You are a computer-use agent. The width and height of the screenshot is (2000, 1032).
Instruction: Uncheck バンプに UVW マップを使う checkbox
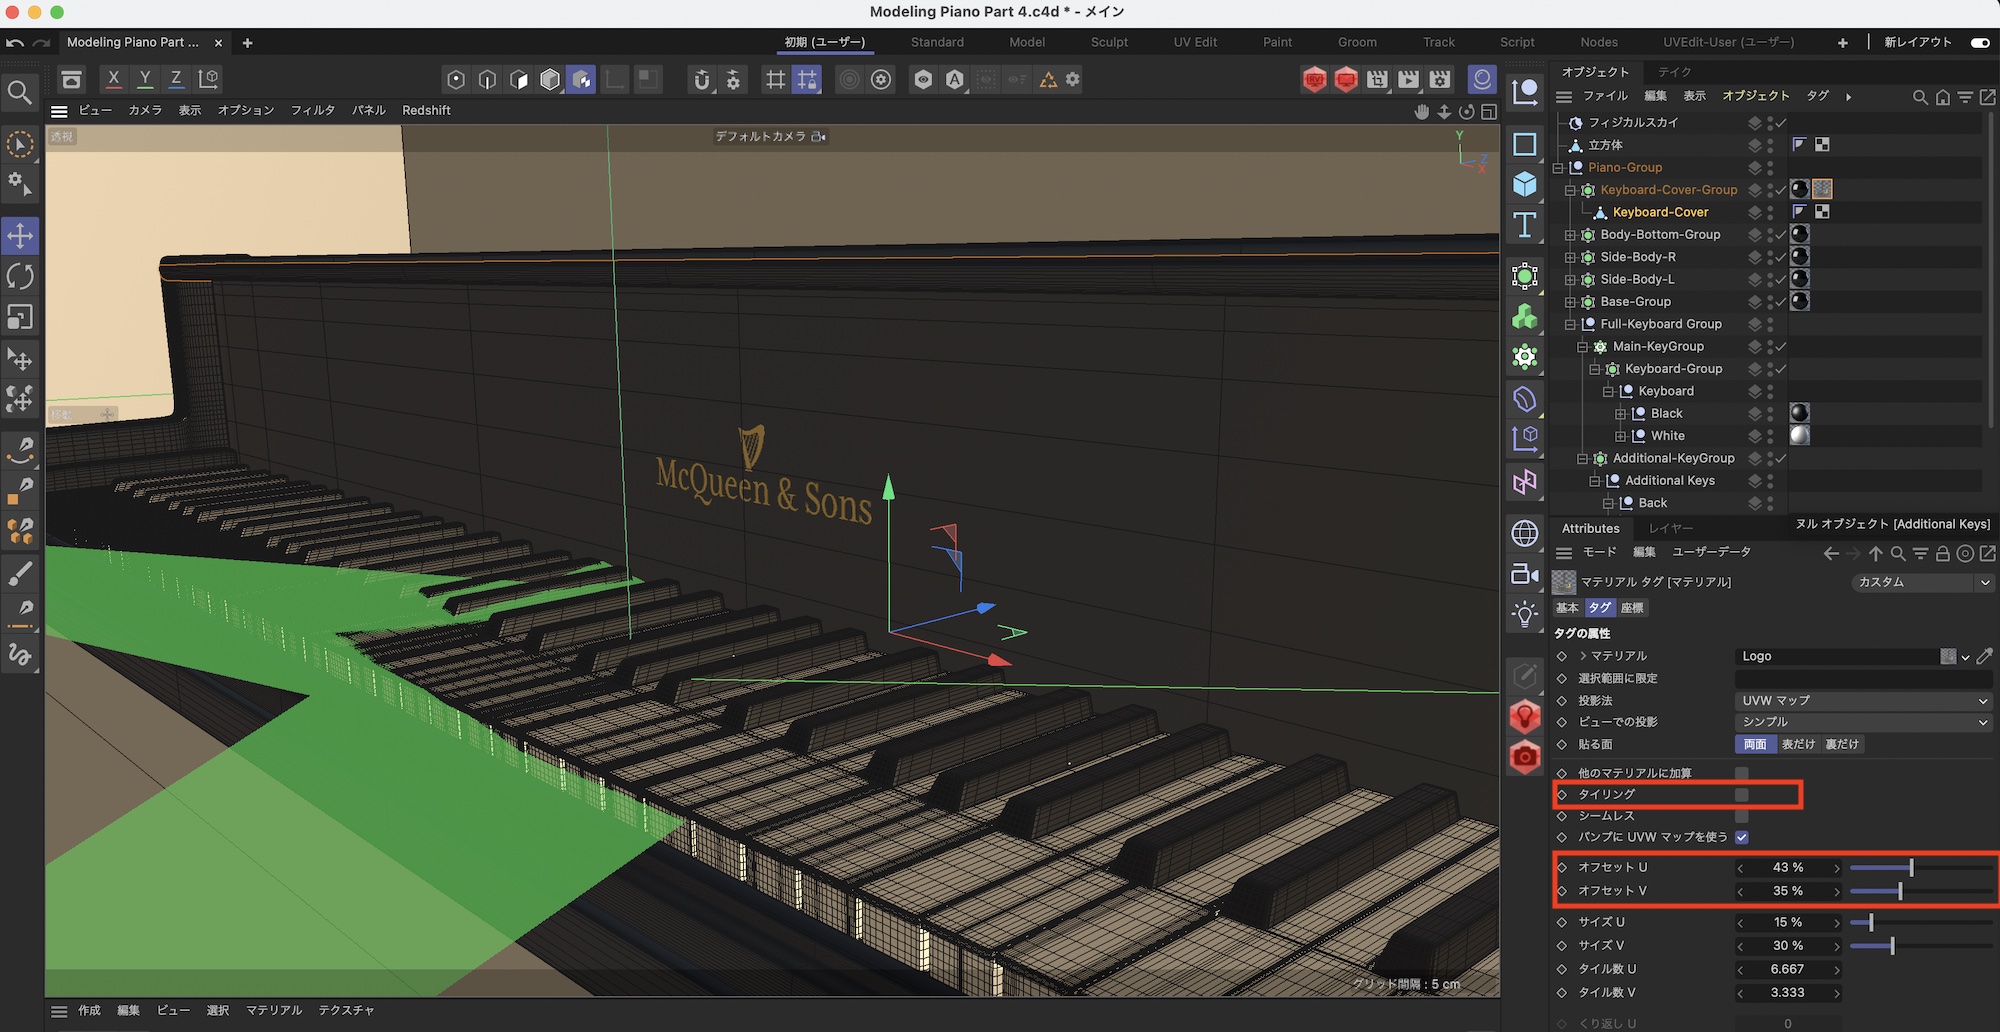[x=1742, y=837]
